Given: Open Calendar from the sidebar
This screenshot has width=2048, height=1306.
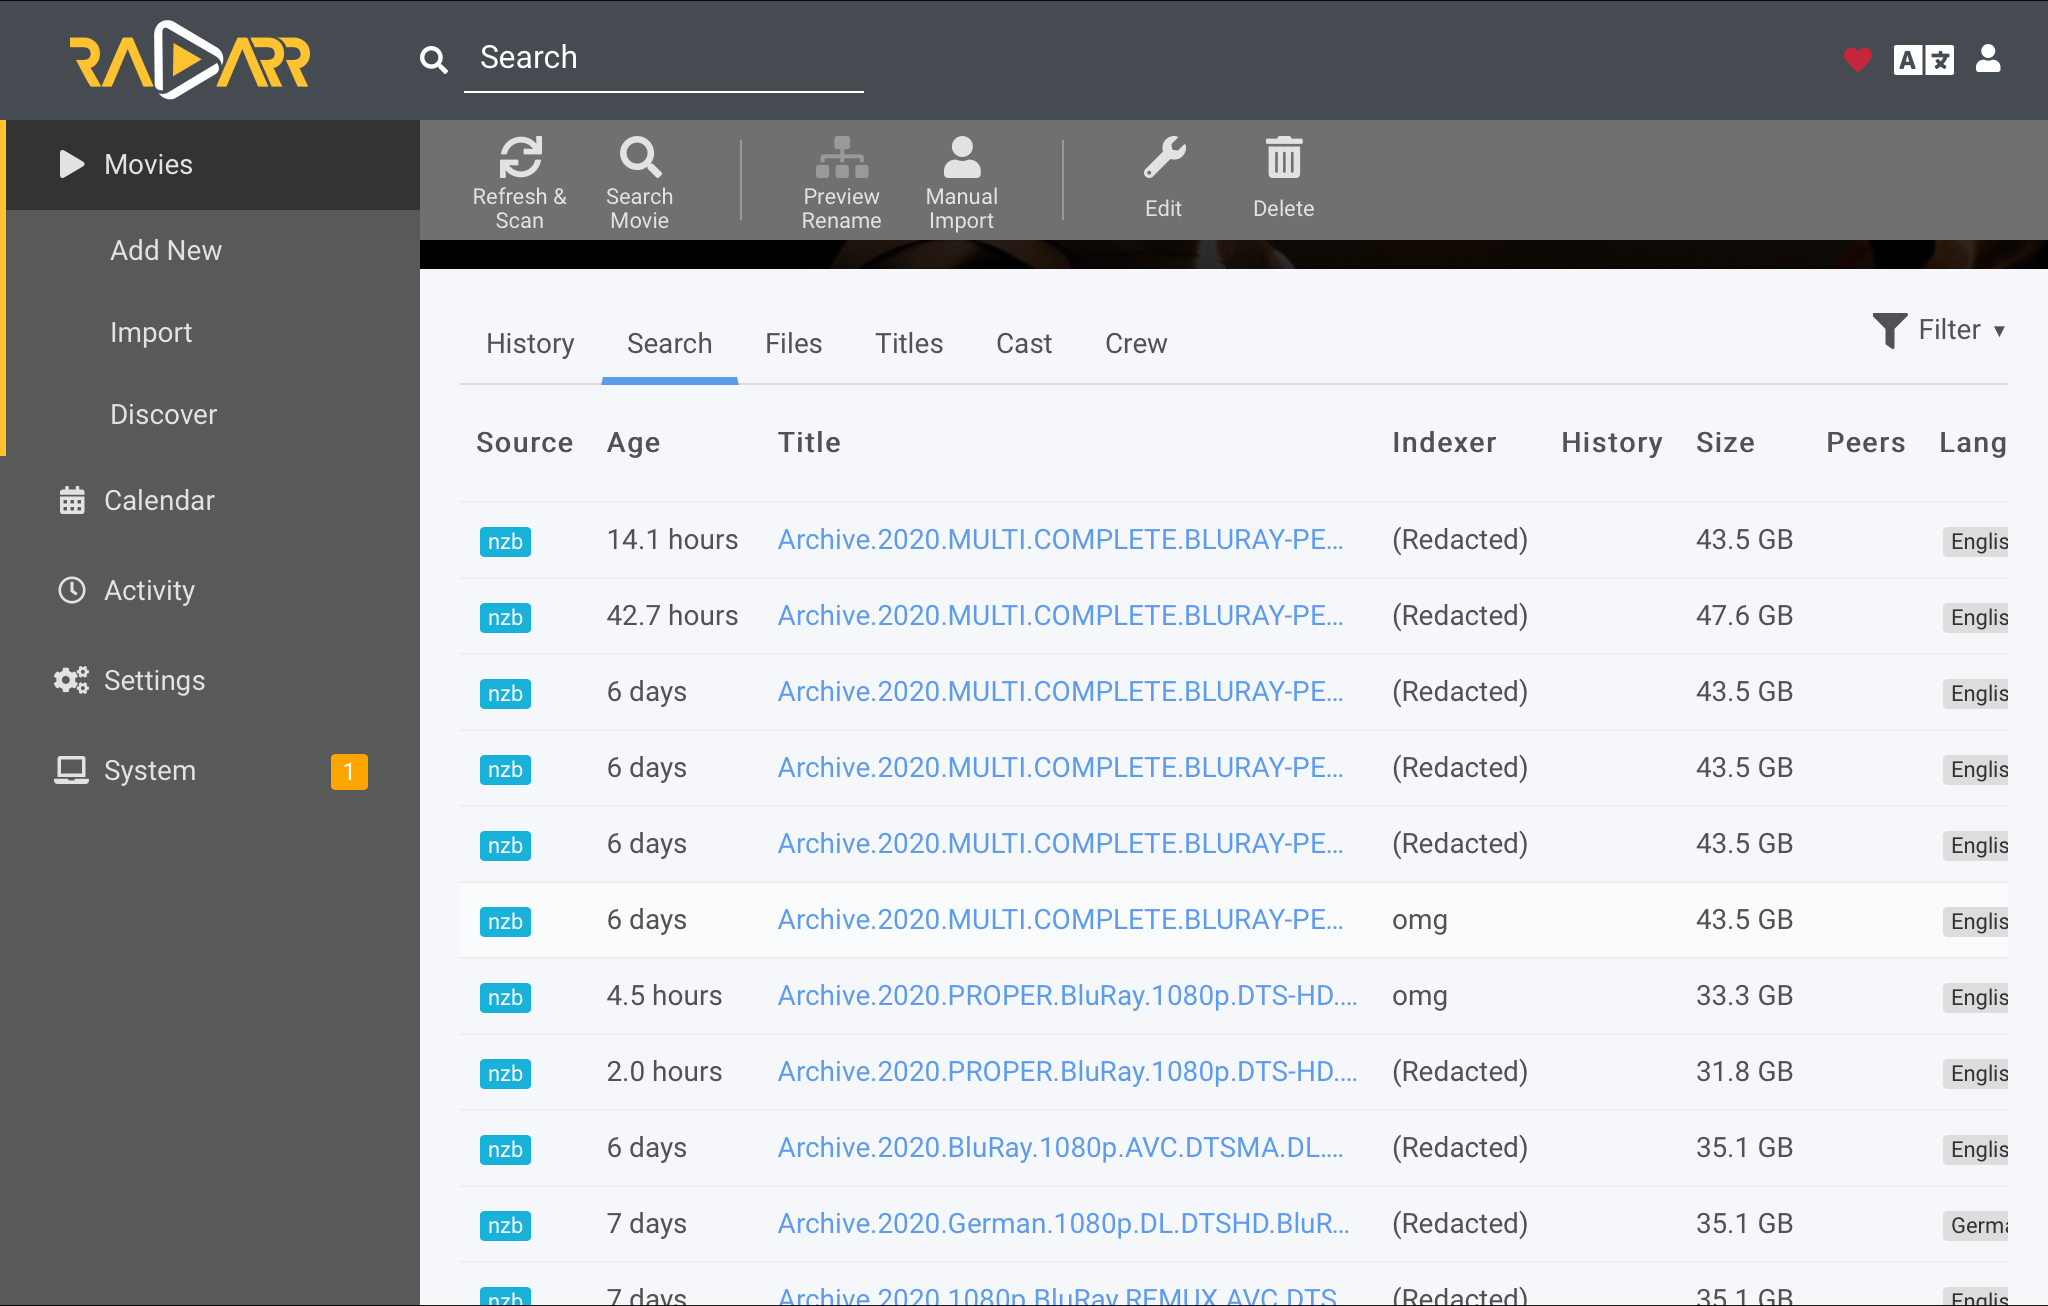Looking at the screenshot, I should point(159,500).
